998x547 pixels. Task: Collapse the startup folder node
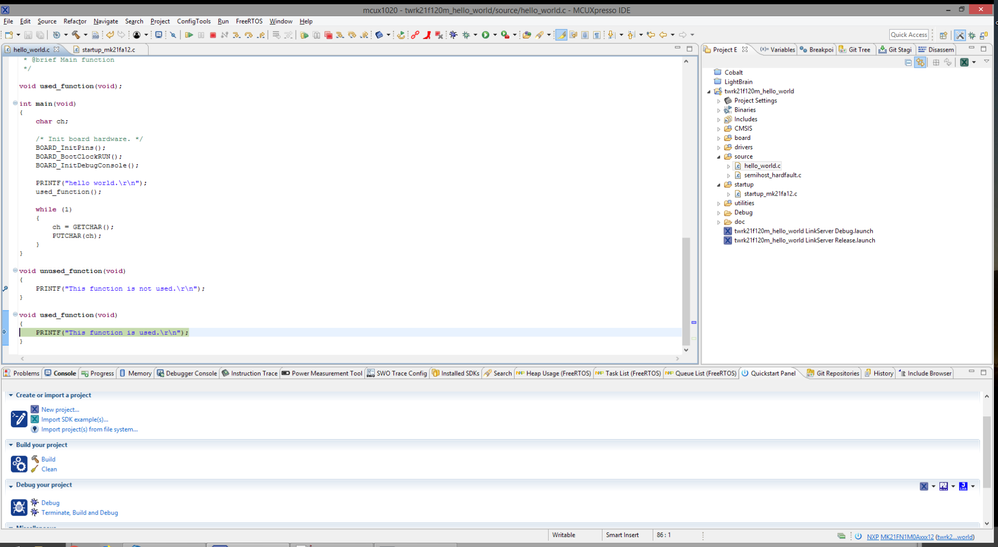click(x=719, y=185)
